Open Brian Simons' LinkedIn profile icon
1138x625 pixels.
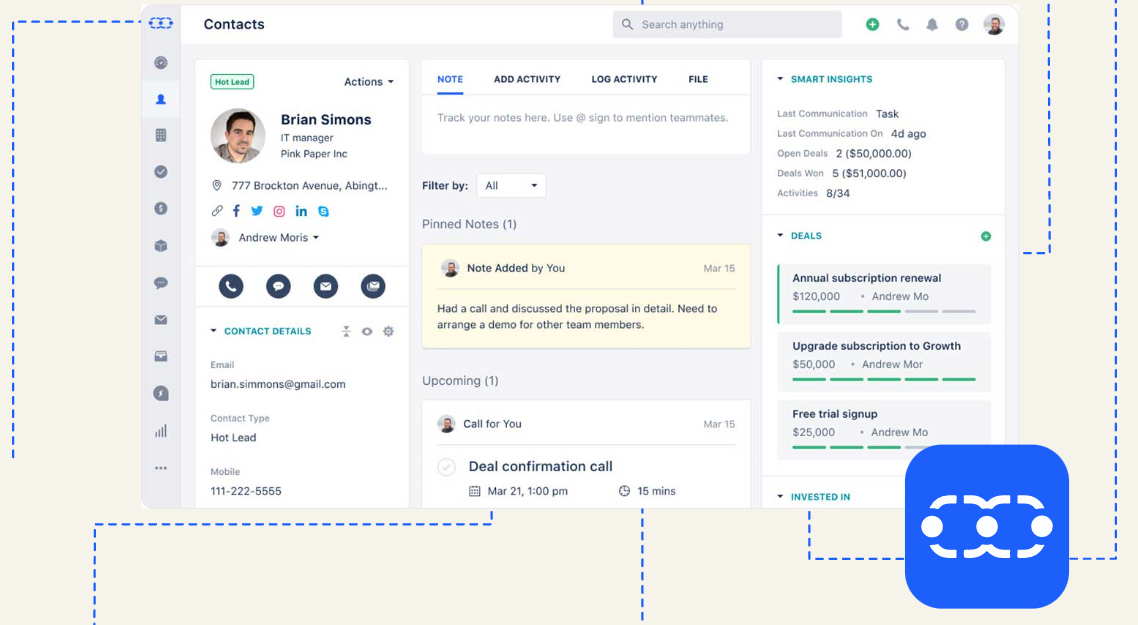point(301,211)
